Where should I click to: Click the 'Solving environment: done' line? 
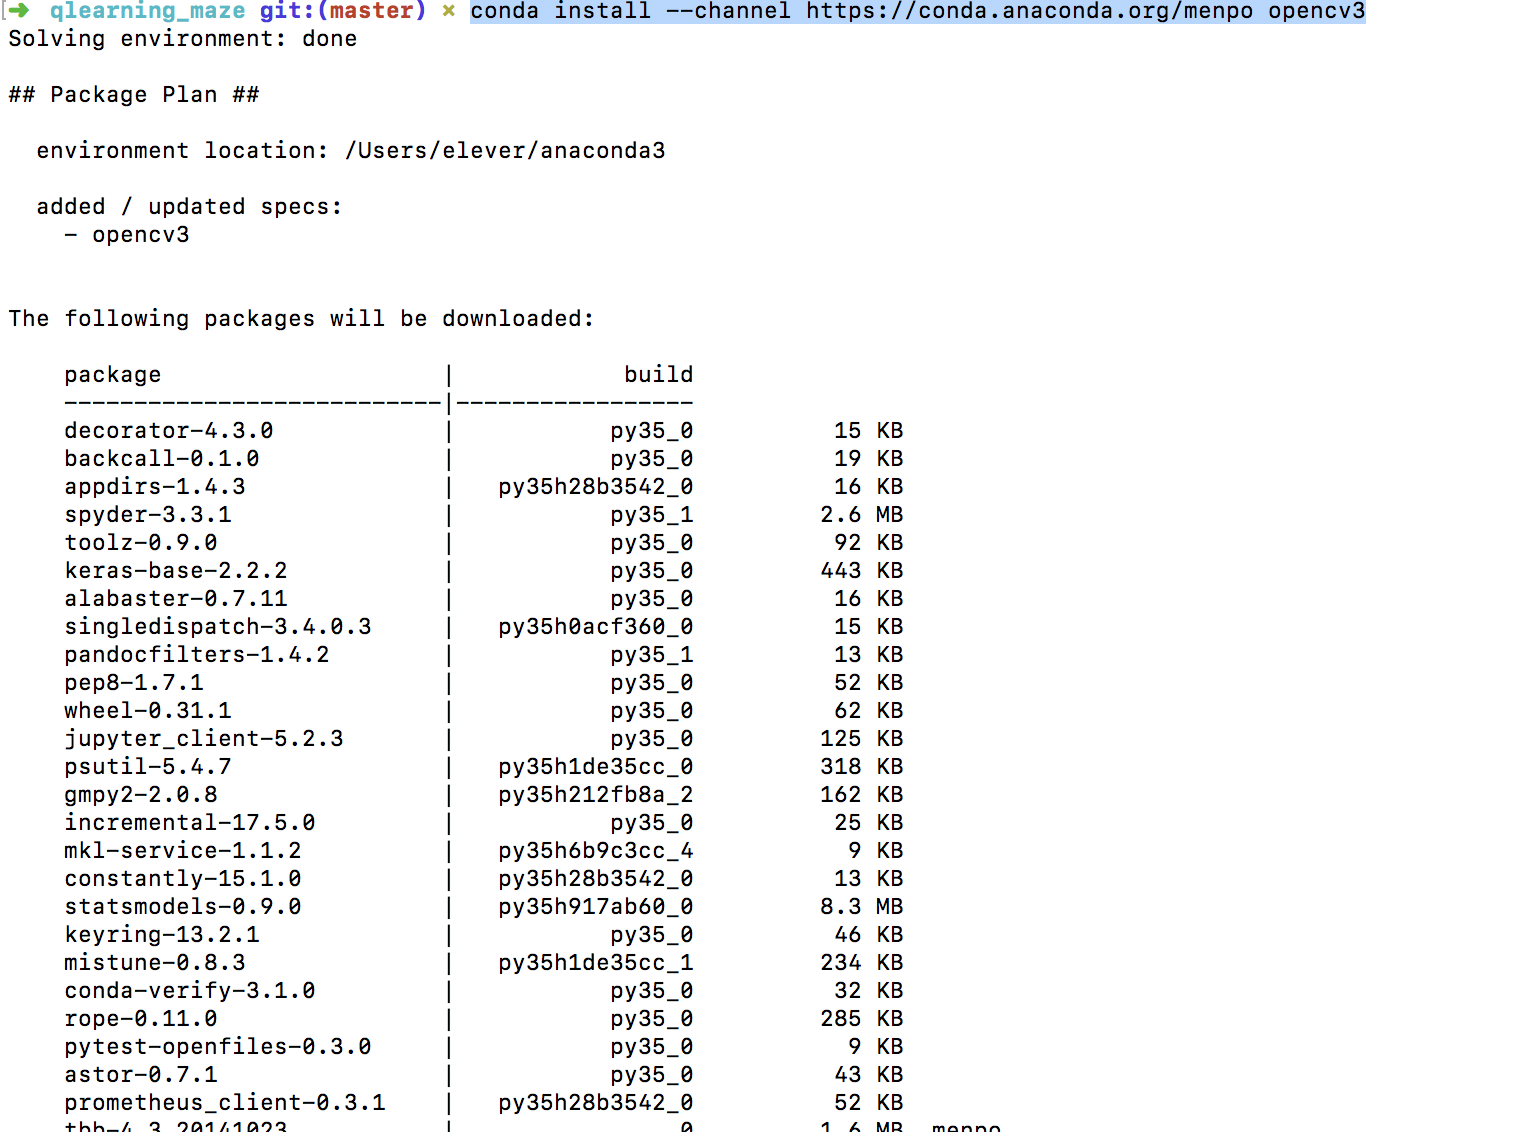183,39
